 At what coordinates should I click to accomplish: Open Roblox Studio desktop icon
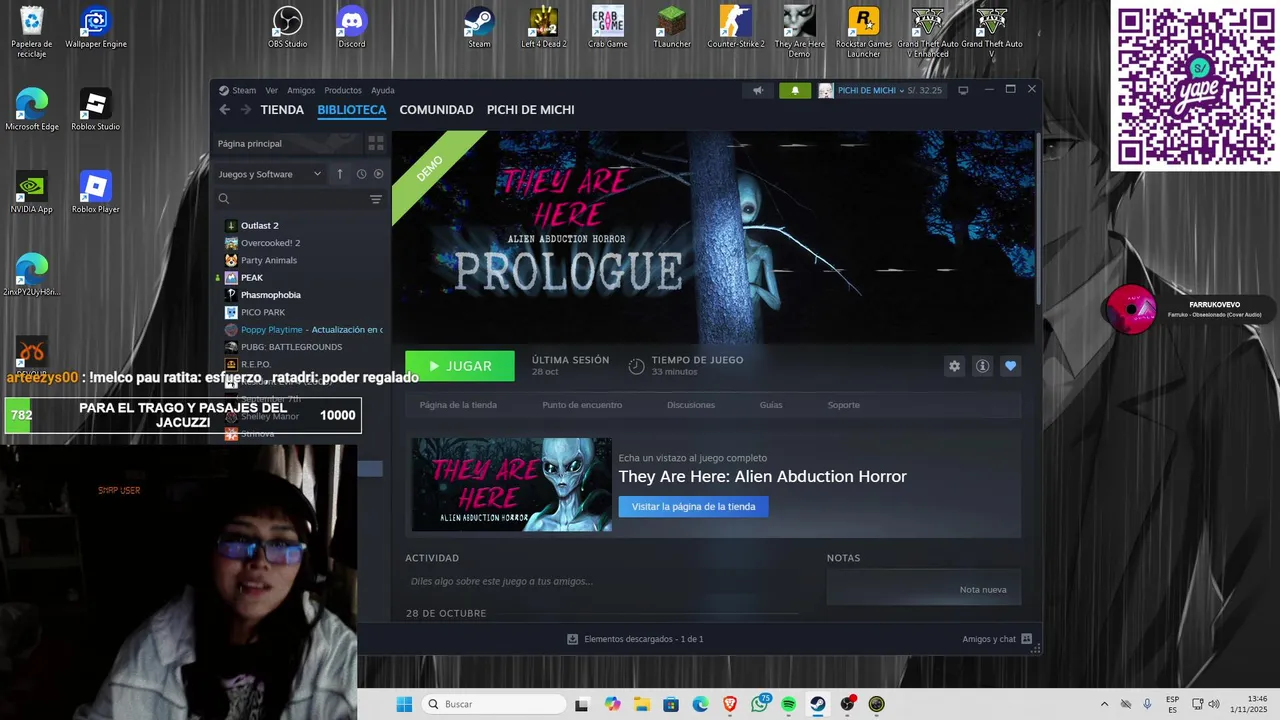pos(95,110)
